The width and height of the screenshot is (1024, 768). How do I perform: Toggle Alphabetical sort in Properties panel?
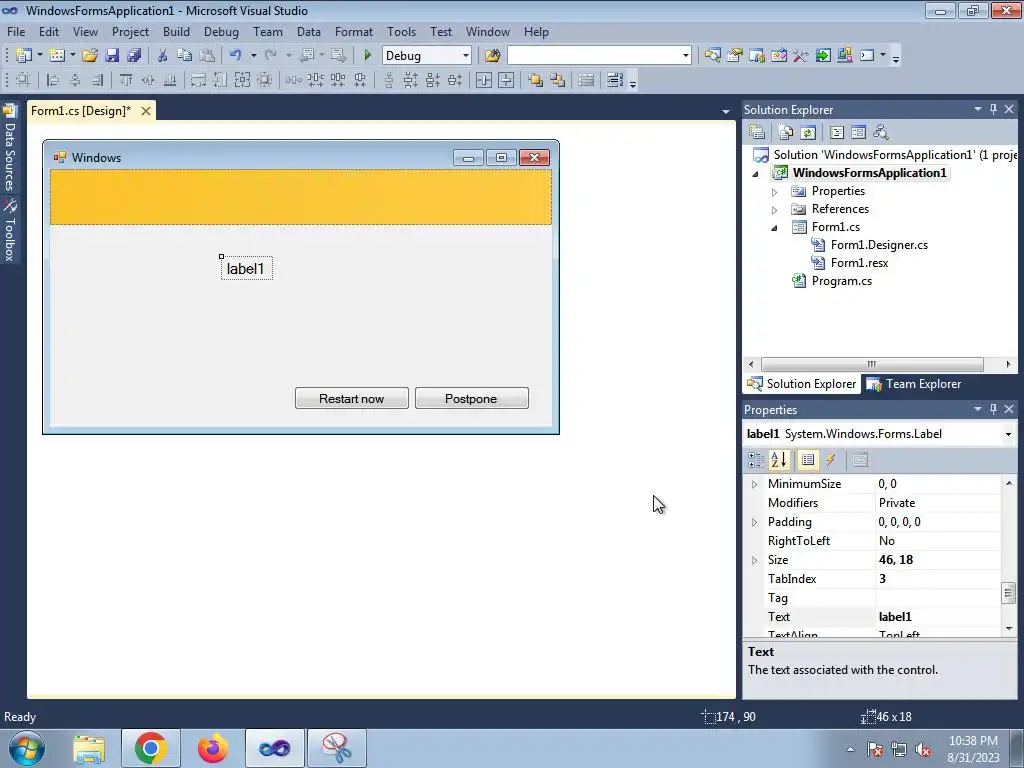779,460
